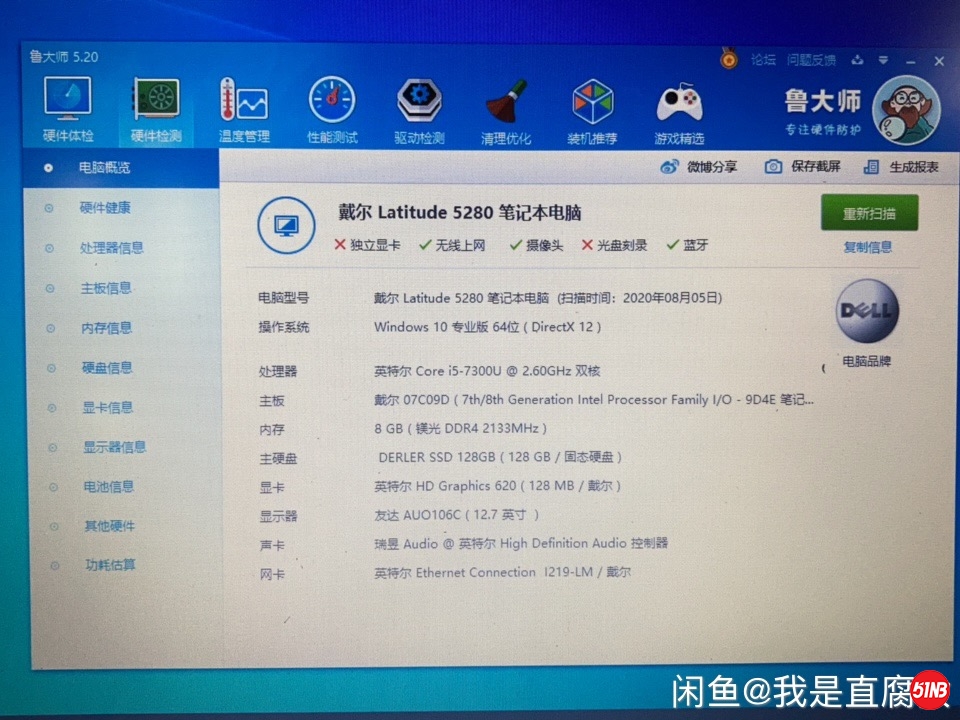Click 保存截屏 to save screenshot
Screen dimensions: 960x720
coord(773,167)
